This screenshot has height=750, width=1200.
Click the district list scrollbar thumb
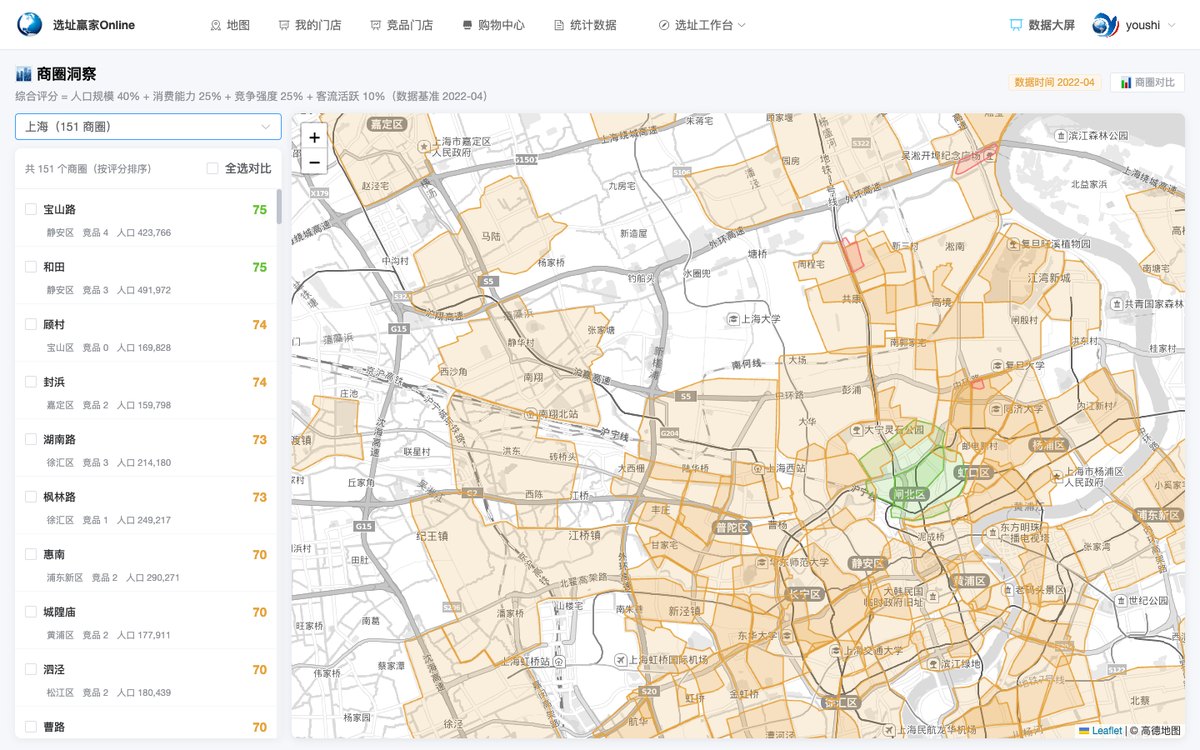(x=279, y=207)
